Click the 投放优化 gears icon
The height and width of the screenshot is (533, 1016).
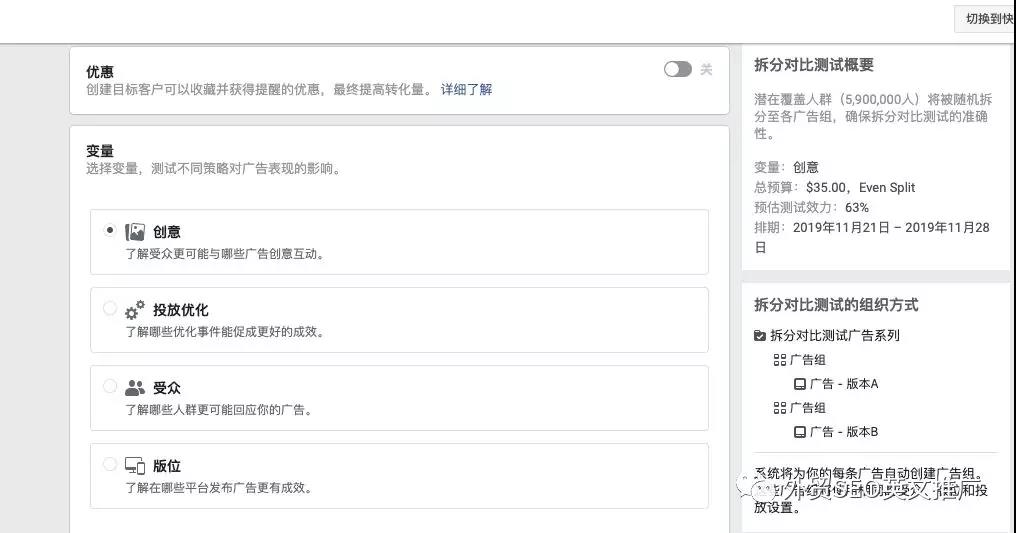pyautogui.click(x=135, y=310)
